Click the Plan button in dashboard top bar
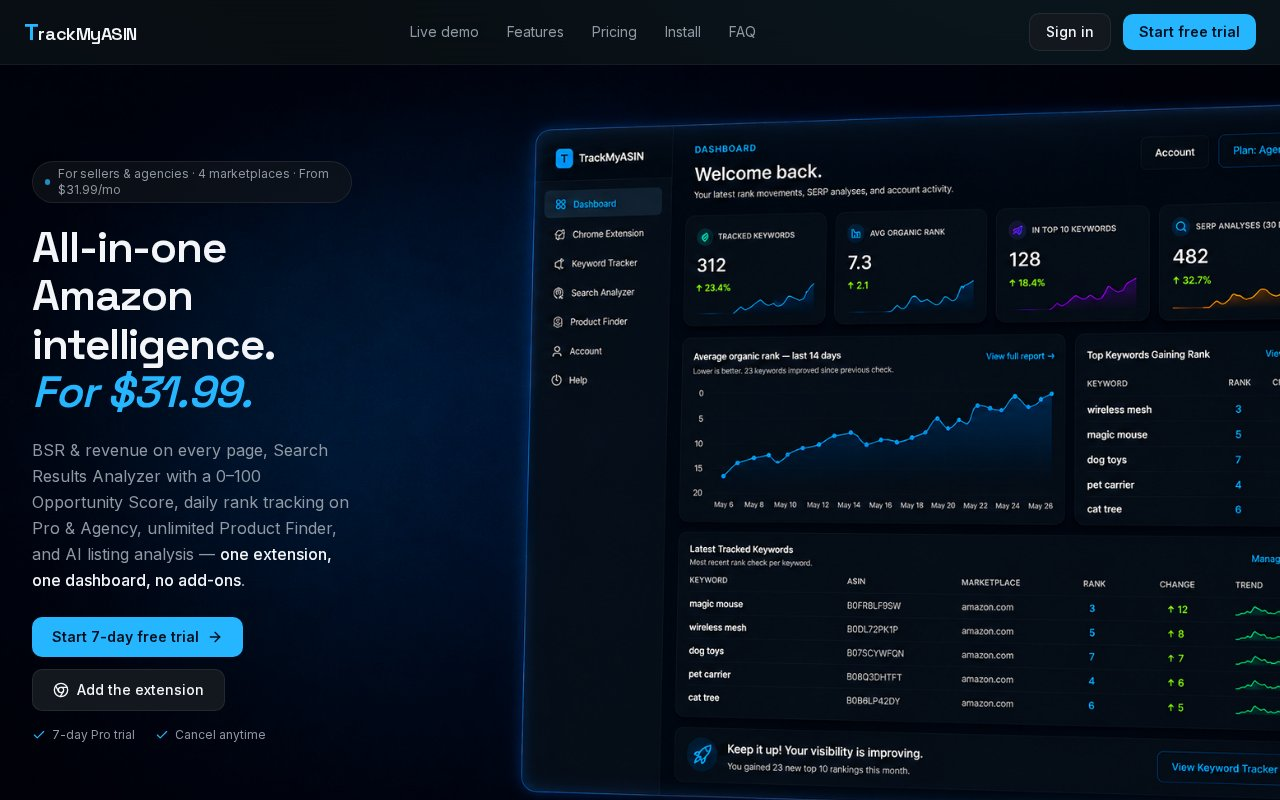 tap(1249, 150)
